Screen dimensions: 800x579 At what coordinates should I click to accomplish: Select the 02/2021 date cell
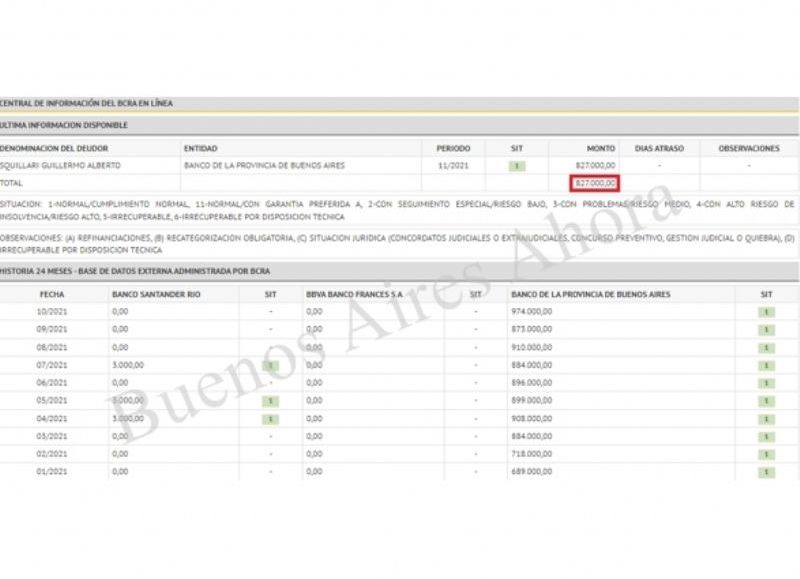click(52, 453)
